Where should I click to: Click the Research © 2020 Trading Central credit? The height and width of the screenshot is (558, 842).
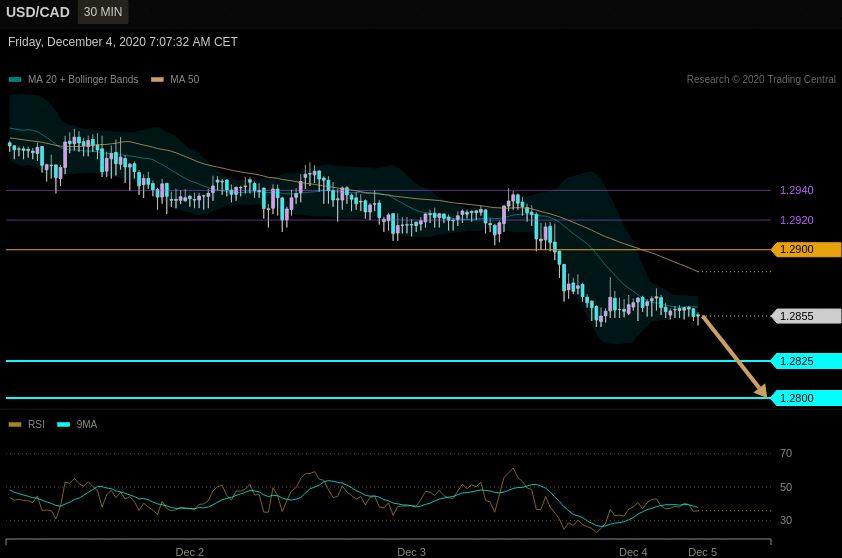pyautogui.click(x=761, y=79)
